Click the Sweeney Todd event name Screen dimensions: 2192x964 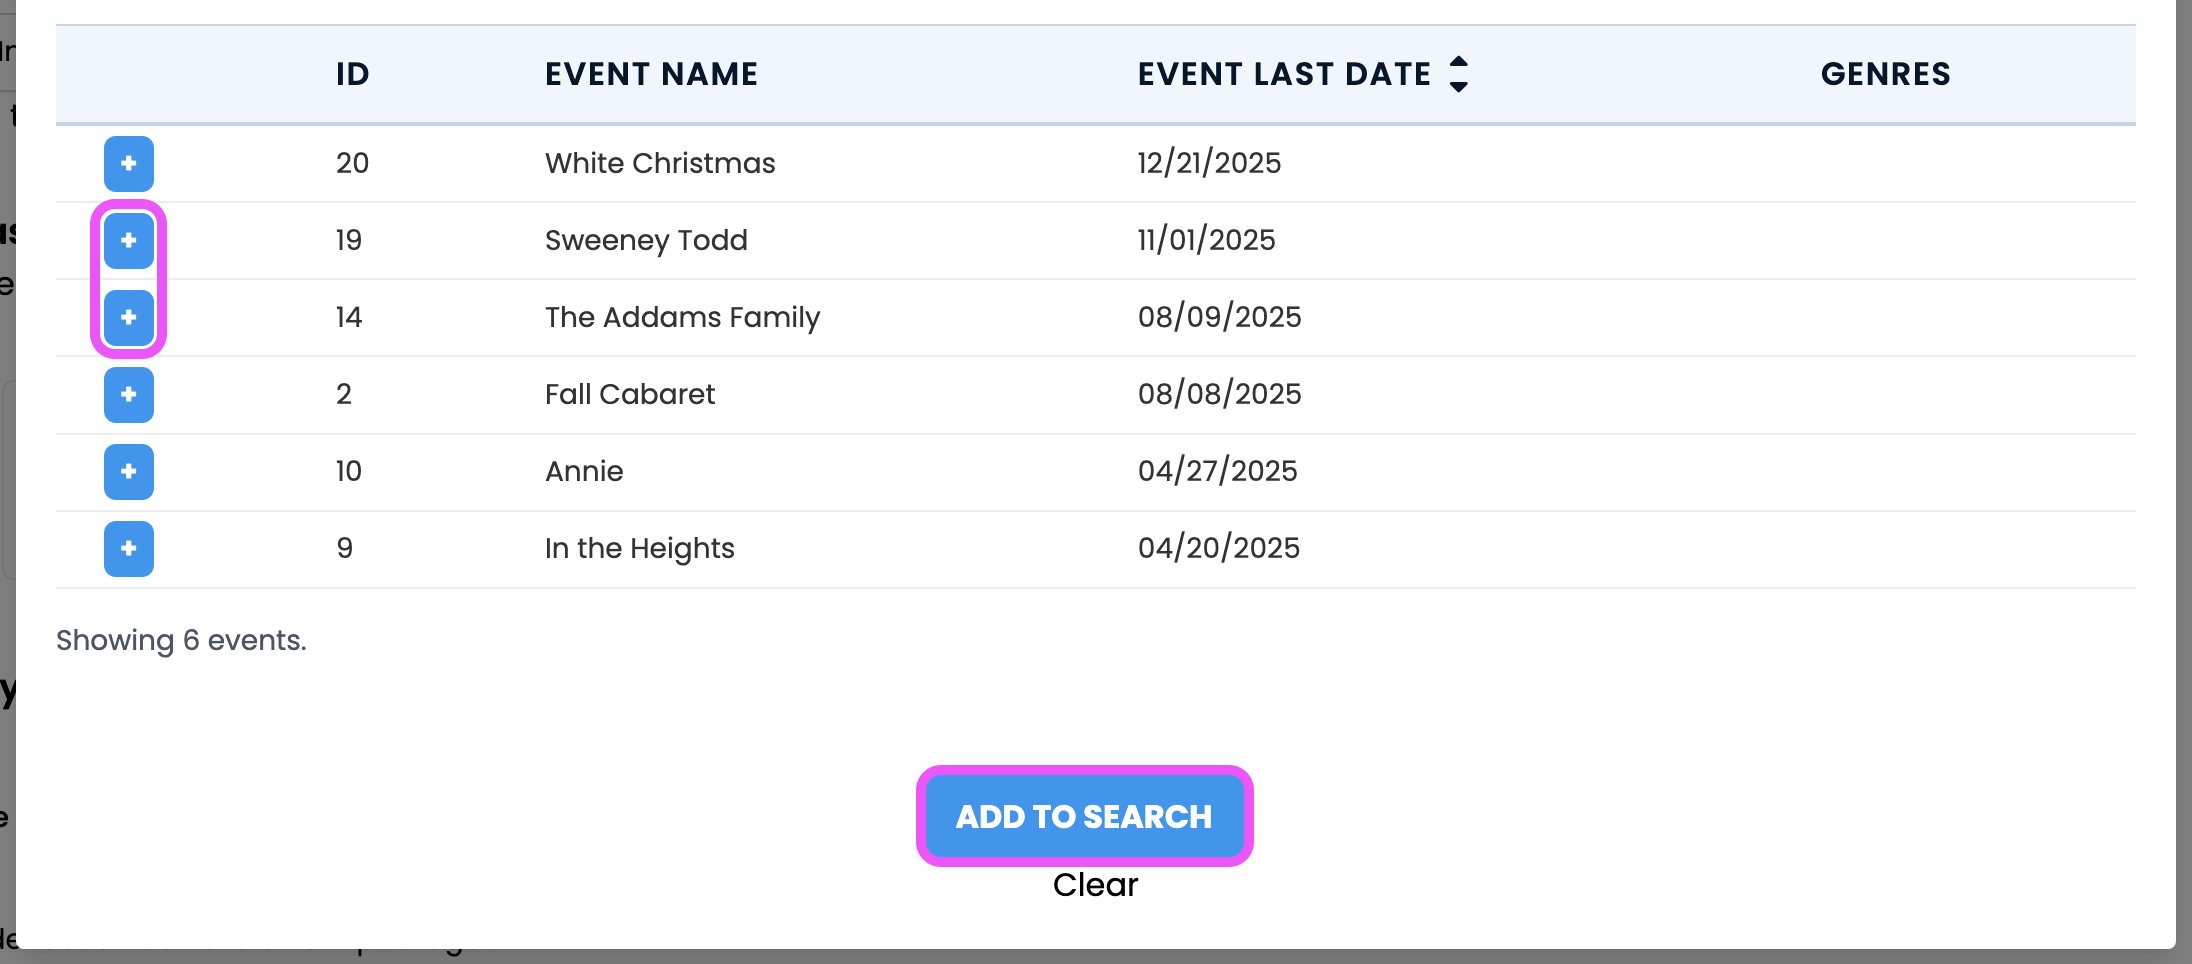tap(646, 240)
